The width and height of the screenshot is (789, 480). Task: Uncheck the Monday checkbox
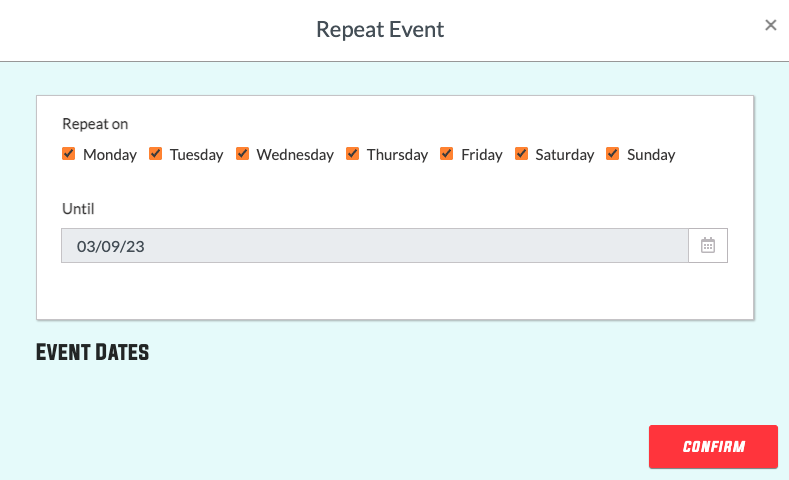[69, 154]
